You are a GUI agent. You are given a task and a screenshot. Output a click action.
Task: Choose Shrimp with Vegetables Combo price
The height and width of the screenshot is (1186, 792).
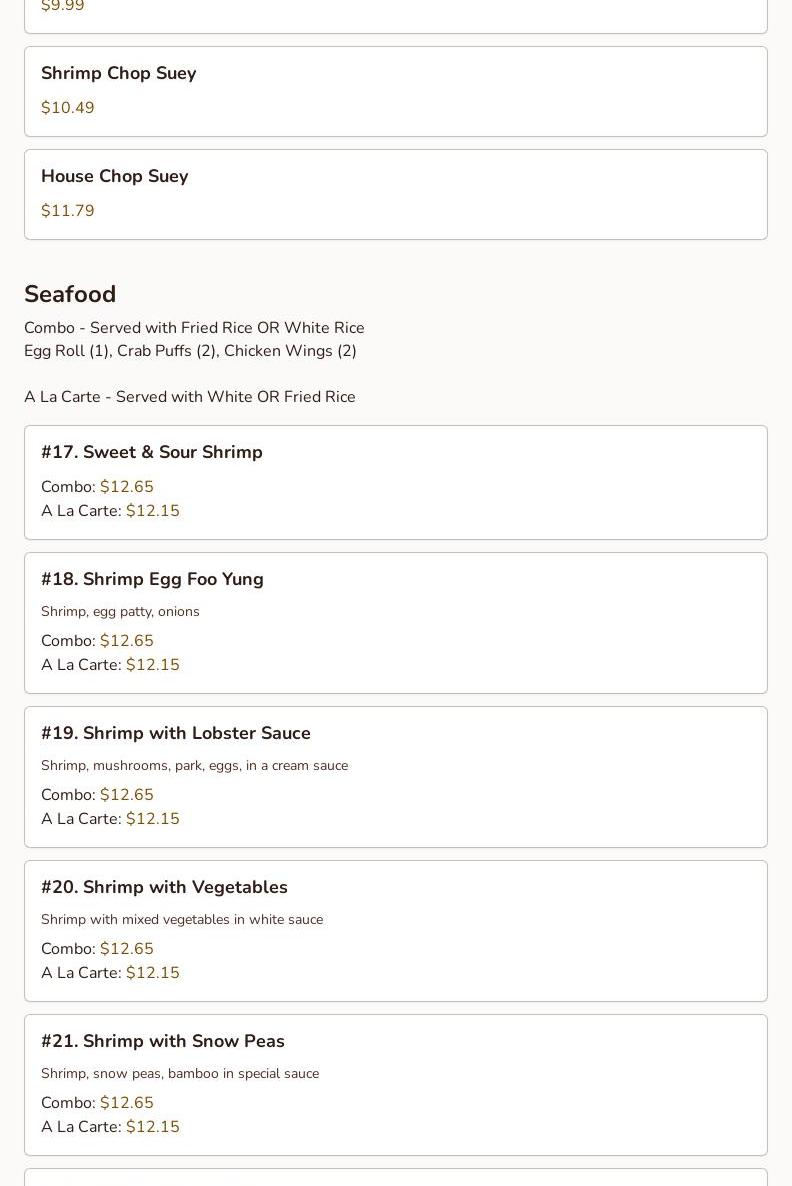(x=127, y=949)
